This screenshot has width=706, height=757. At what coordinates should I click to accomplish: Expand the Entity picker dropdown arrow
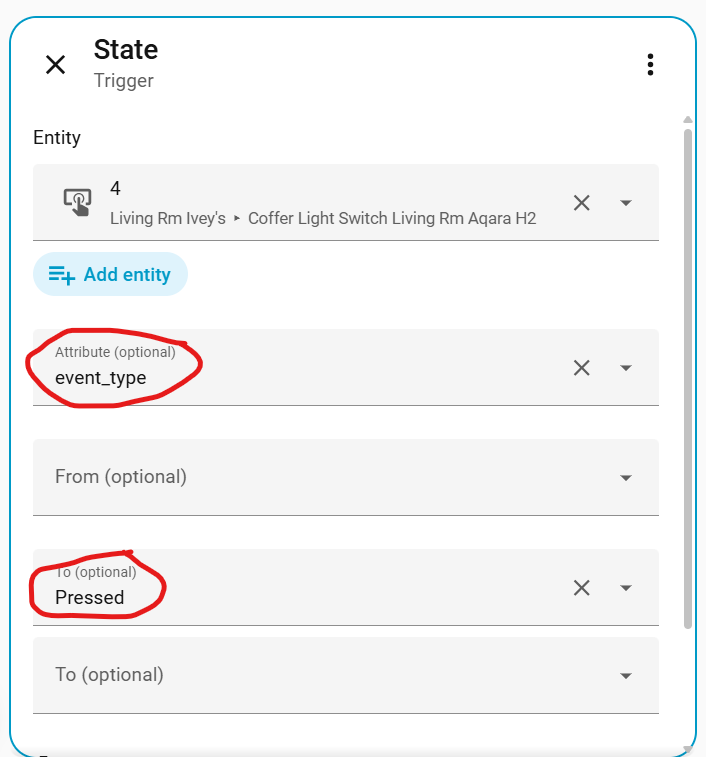pyautogui.click(x=626, y=203)
